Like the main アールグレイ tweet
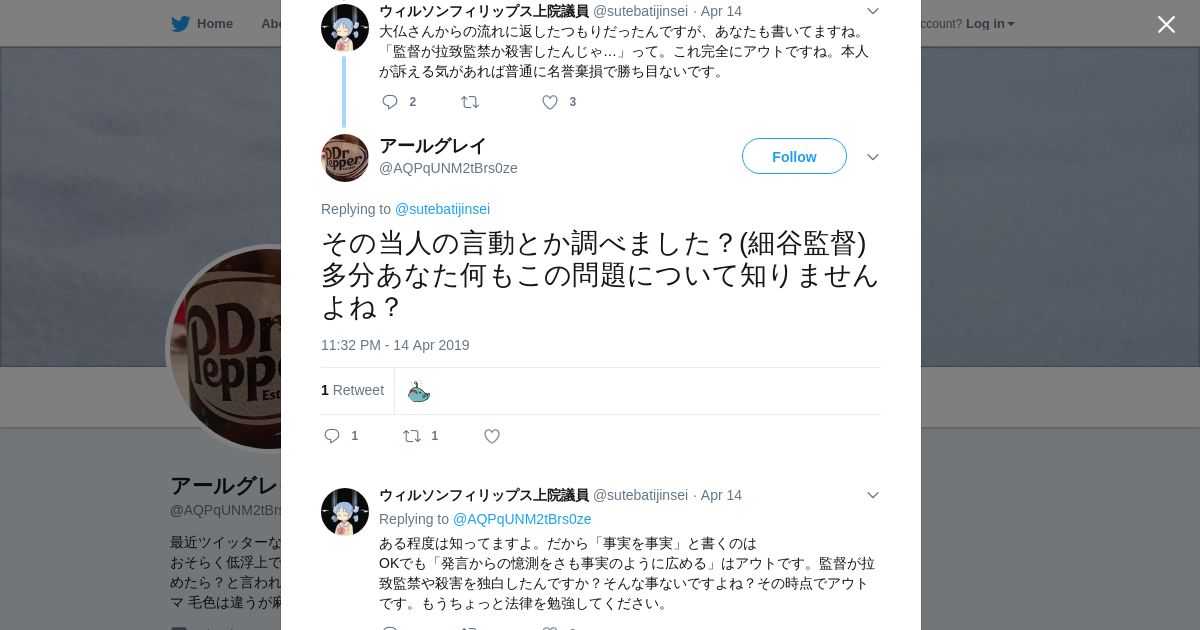The height and width of the screenshot is (630, 1200). 492,436
